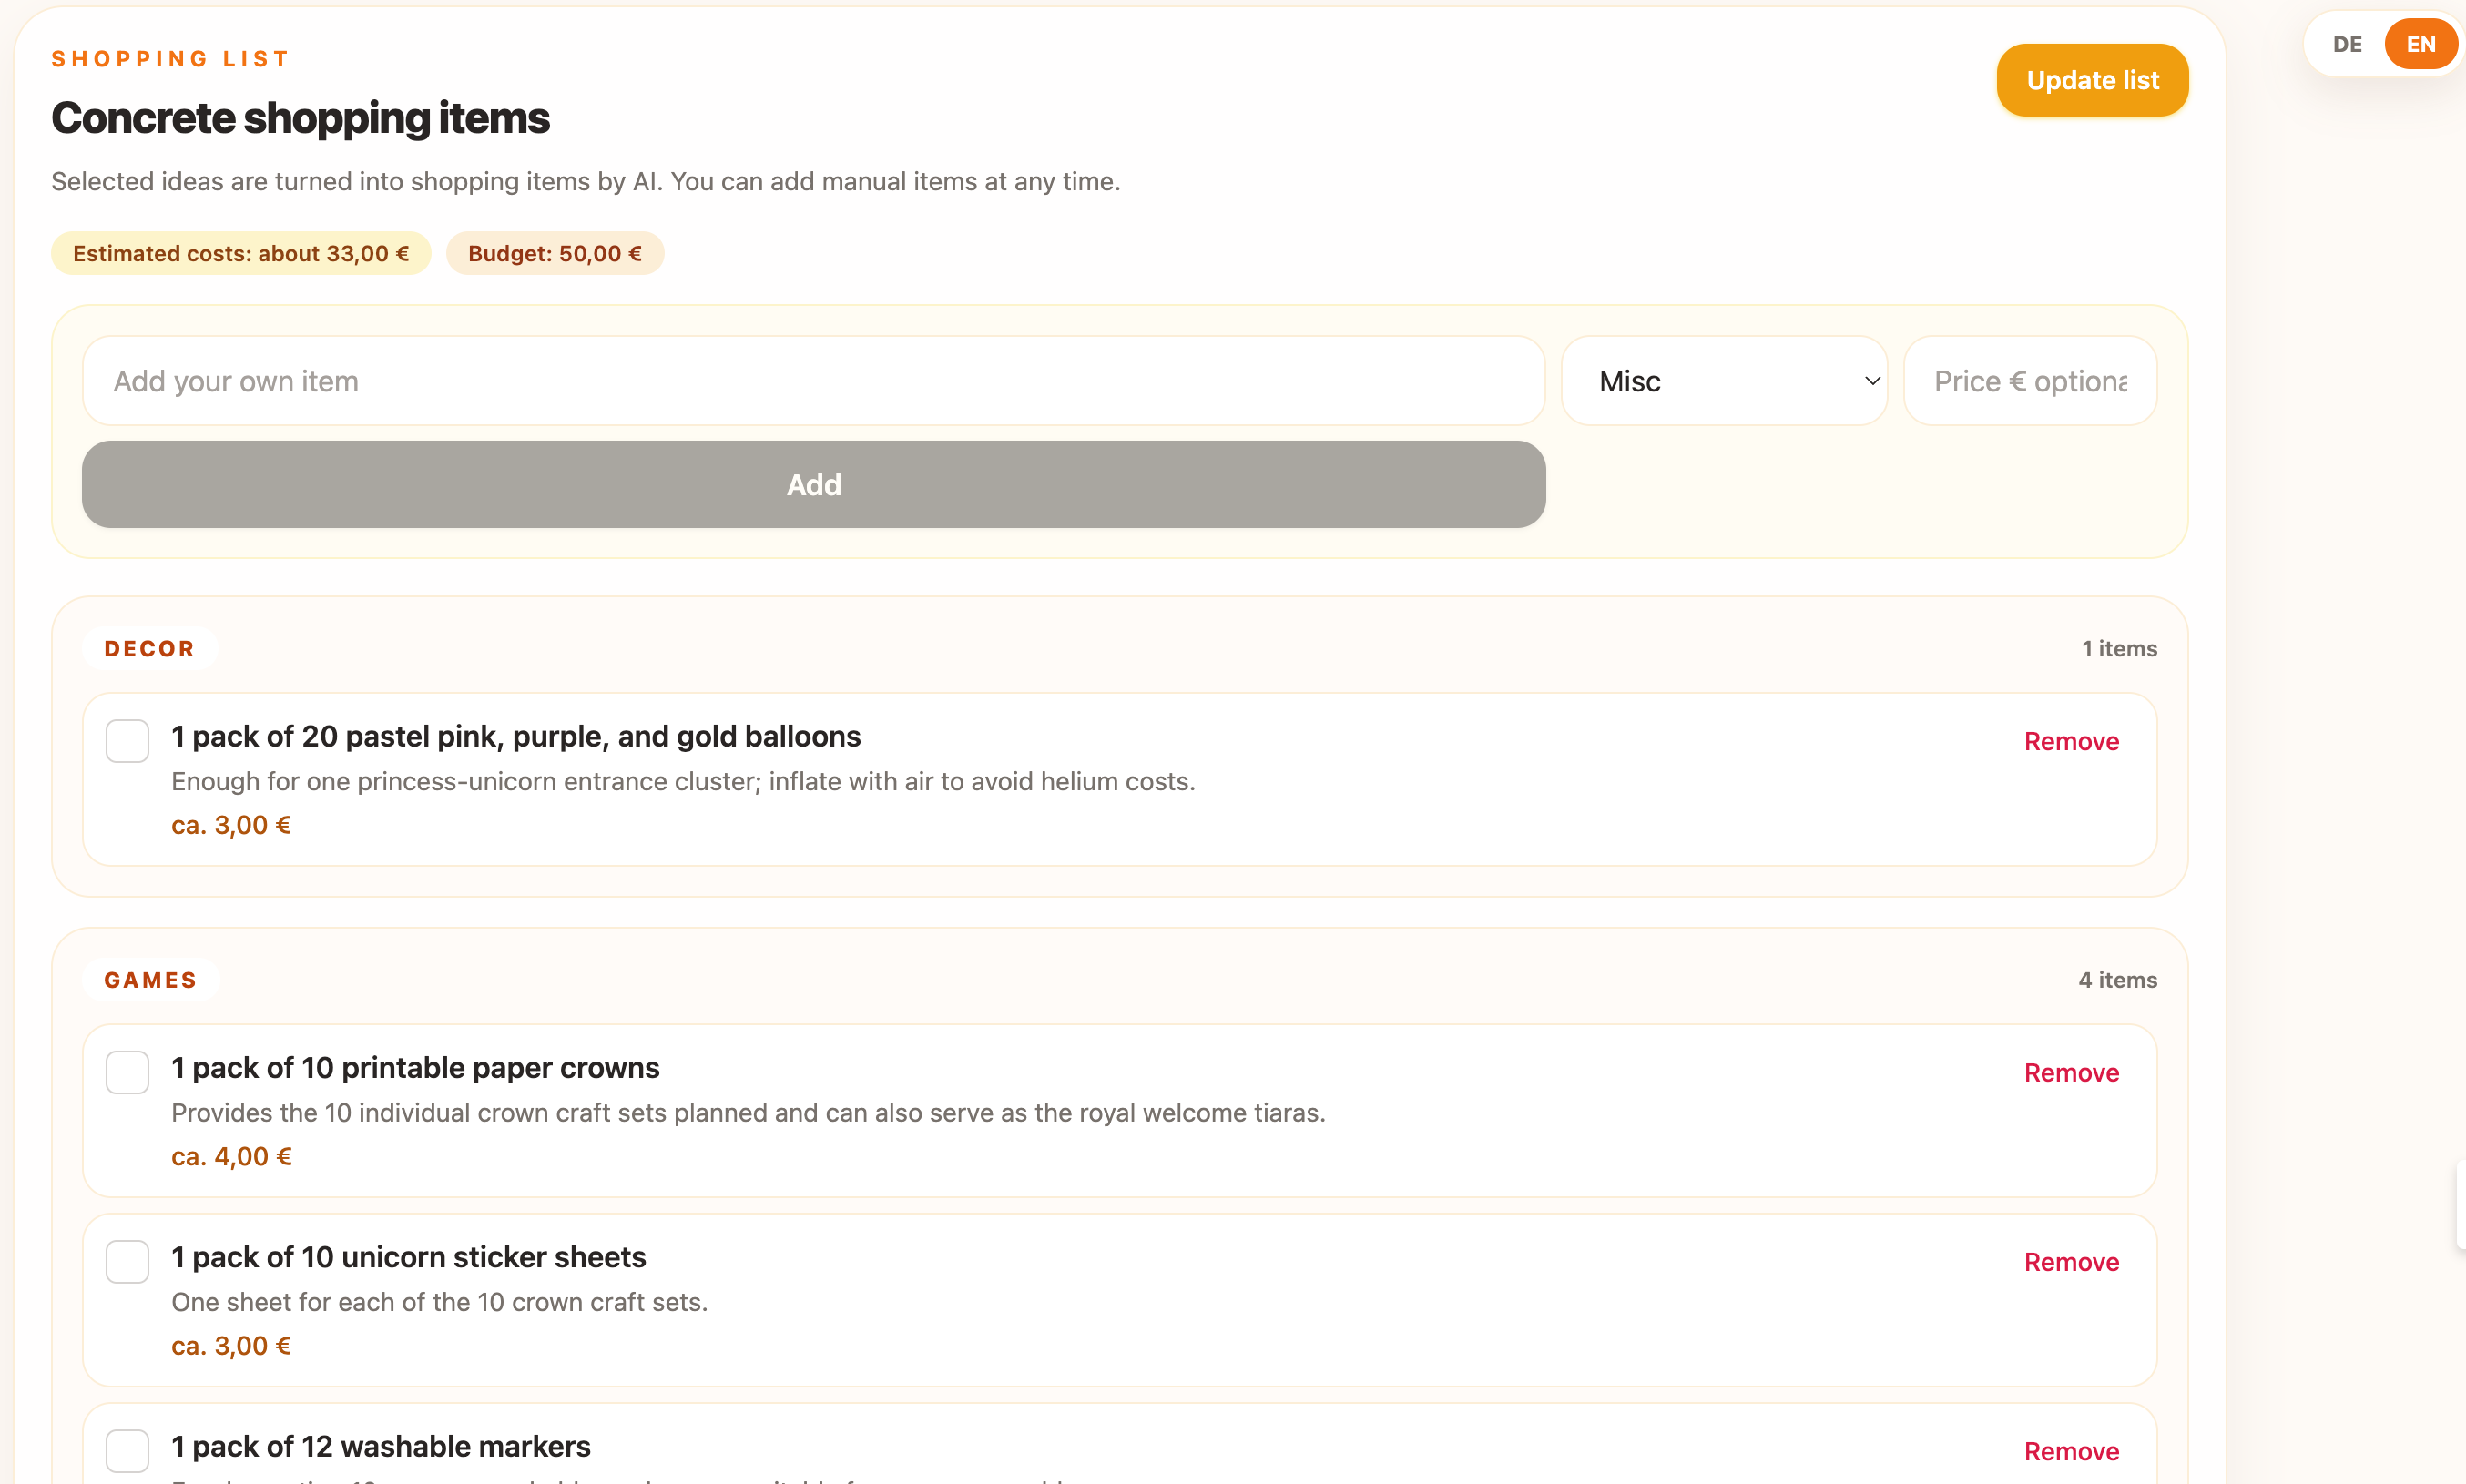
Task: Click the GAMES category label
Action: click(151, 980)
